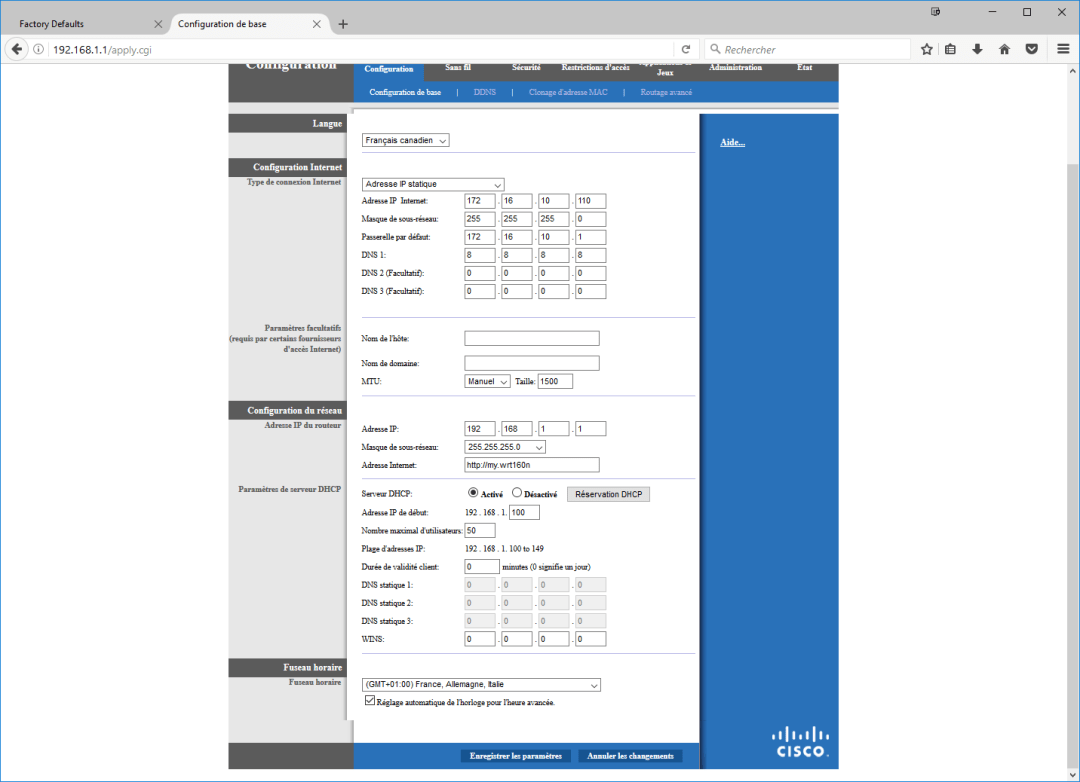1080x782 pixels.
Task: Open the Pocket icon in toolbar
Action: (1031, 49)
